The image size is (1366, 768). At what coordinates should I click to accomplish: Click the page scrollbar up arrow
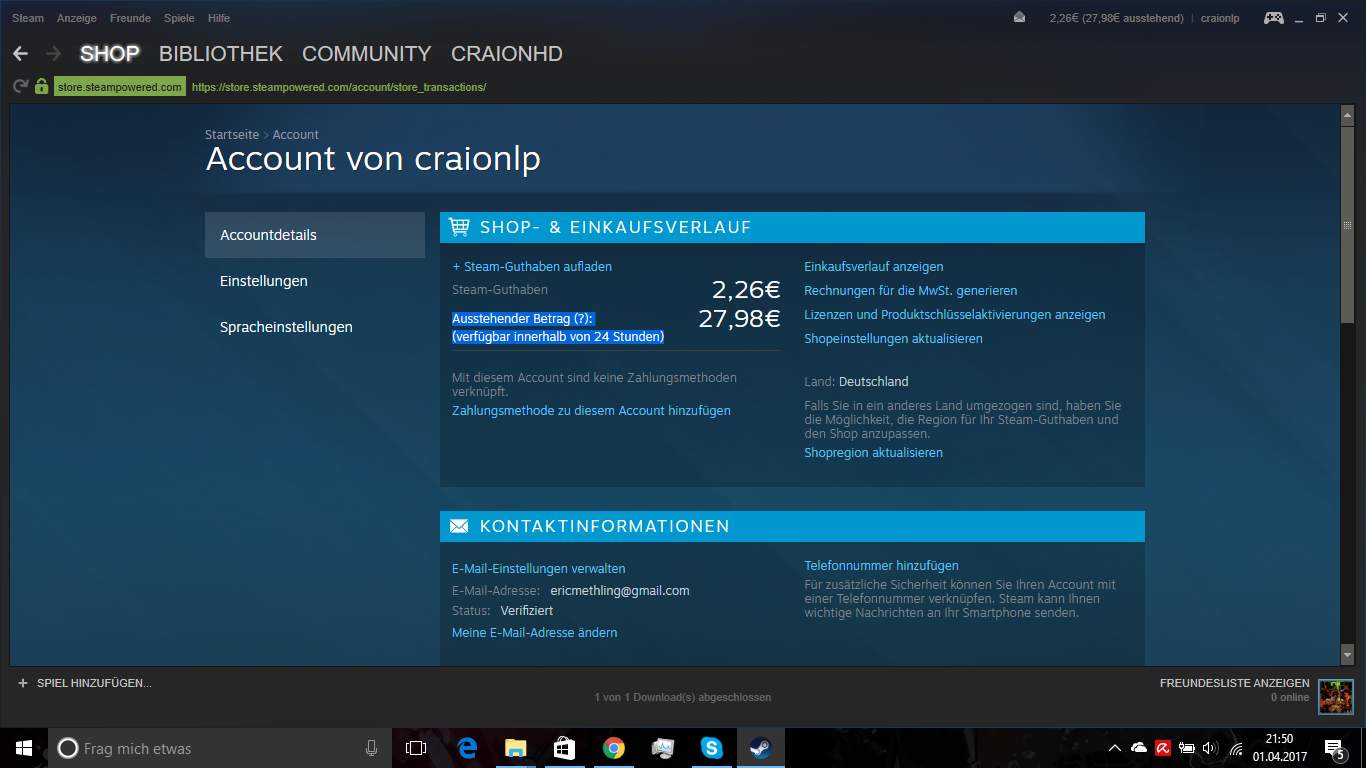tap(1347, 115)
